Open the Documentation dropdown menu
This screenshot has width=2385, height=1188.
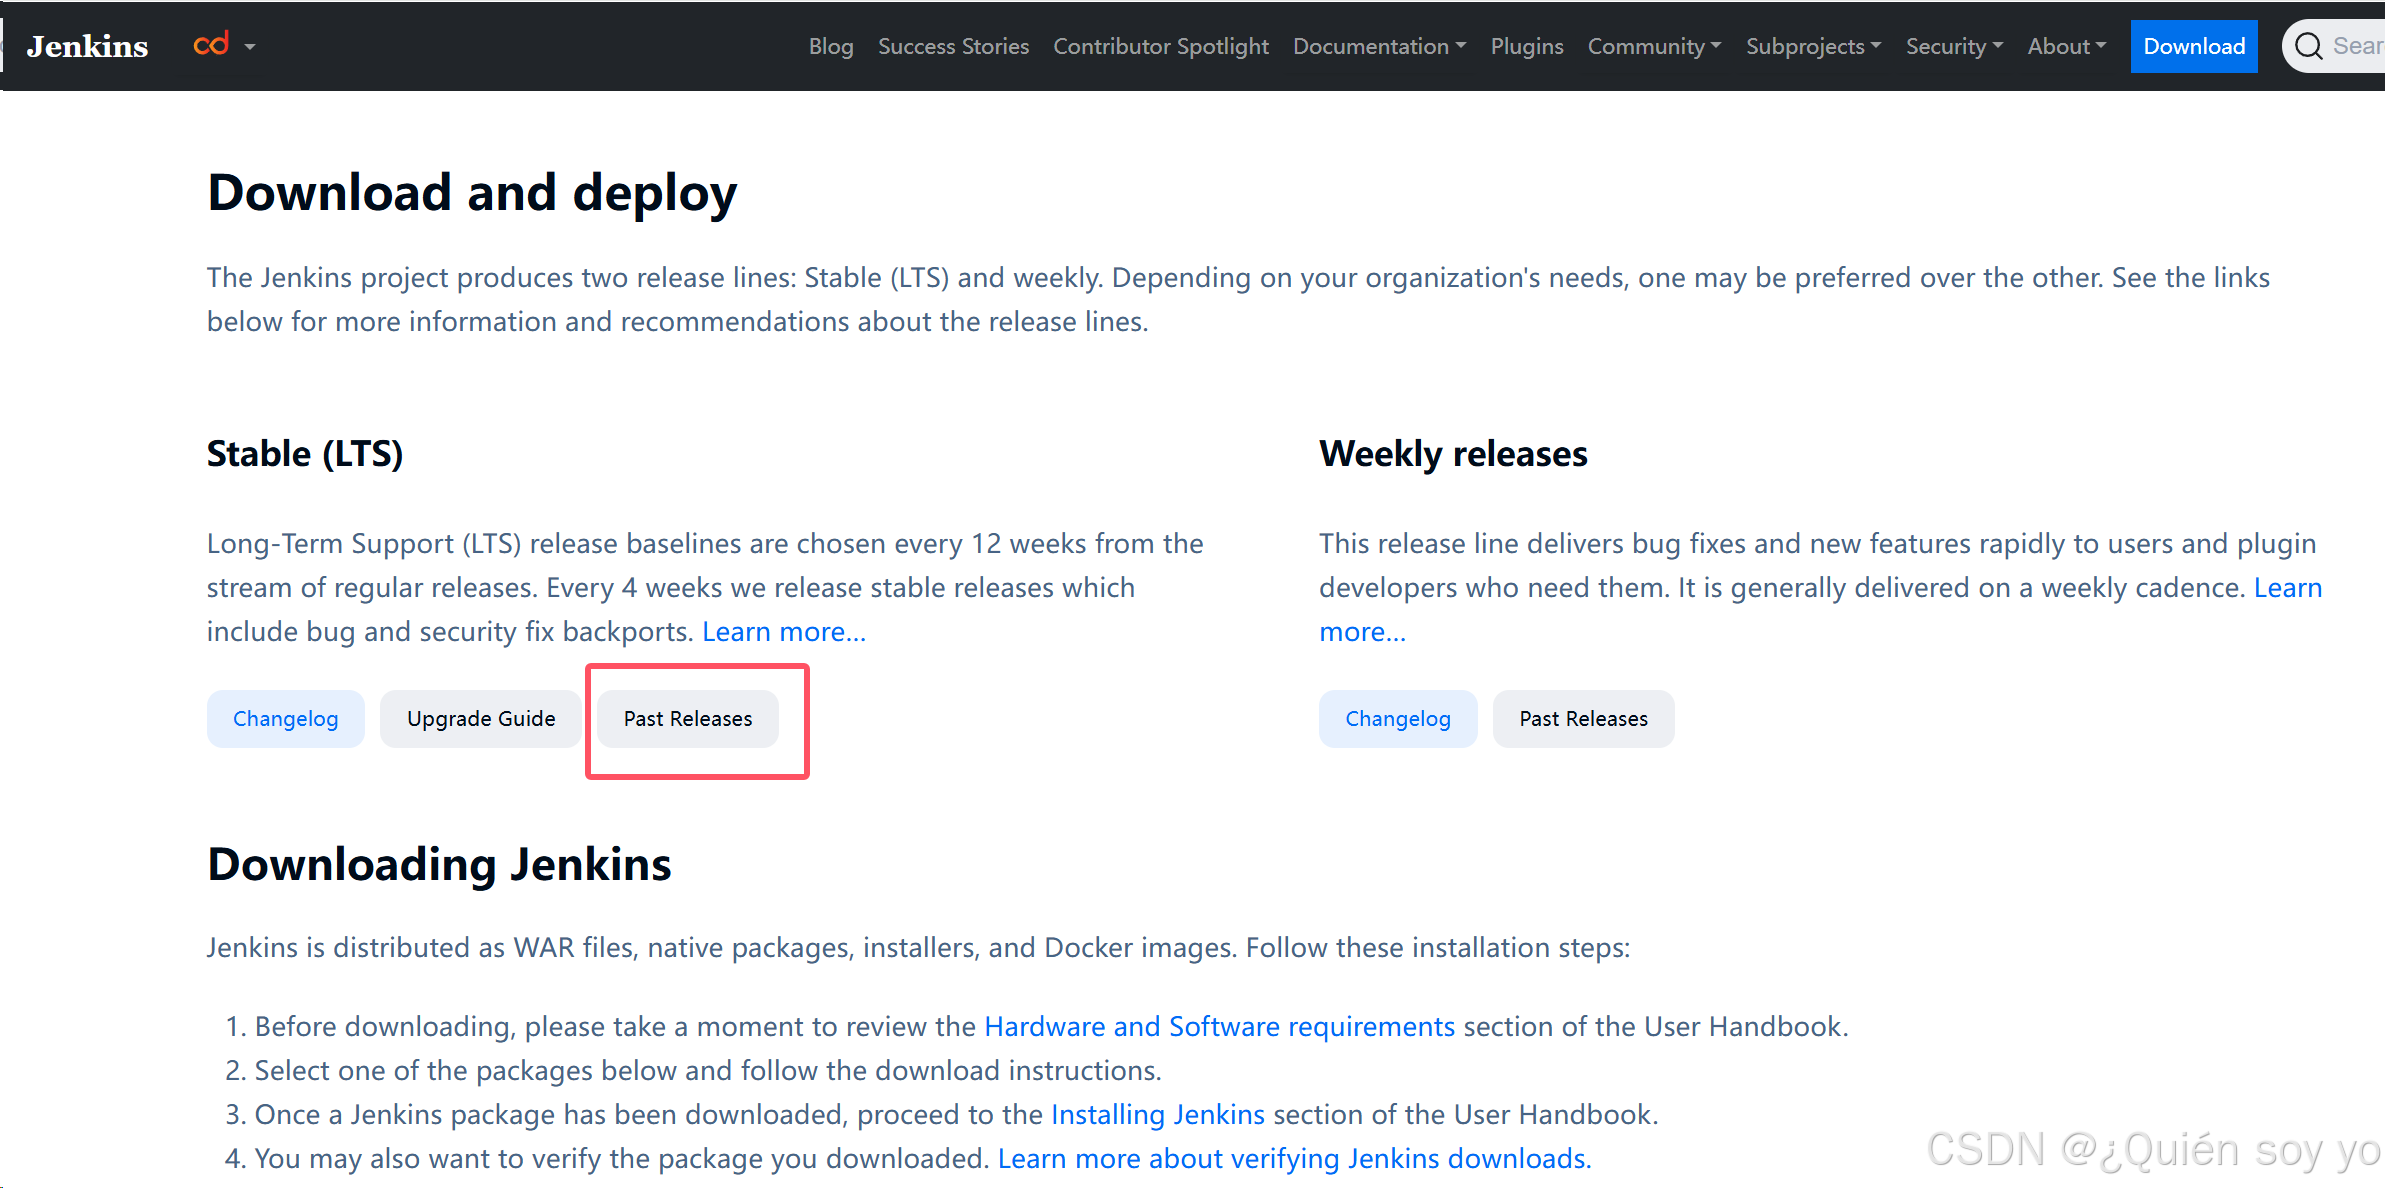(x=1379, y=46)
